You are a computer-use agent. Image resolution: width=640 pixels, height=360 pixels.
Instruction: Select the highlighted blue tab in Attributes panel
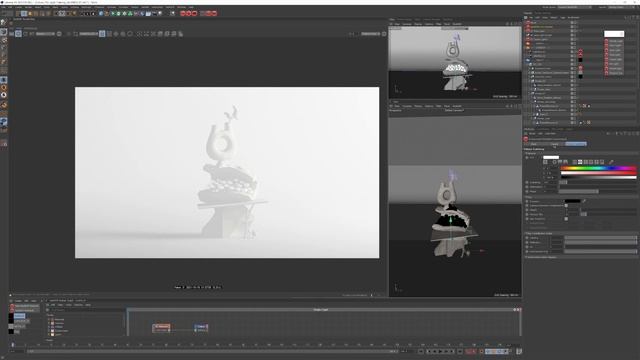(576, 144)
